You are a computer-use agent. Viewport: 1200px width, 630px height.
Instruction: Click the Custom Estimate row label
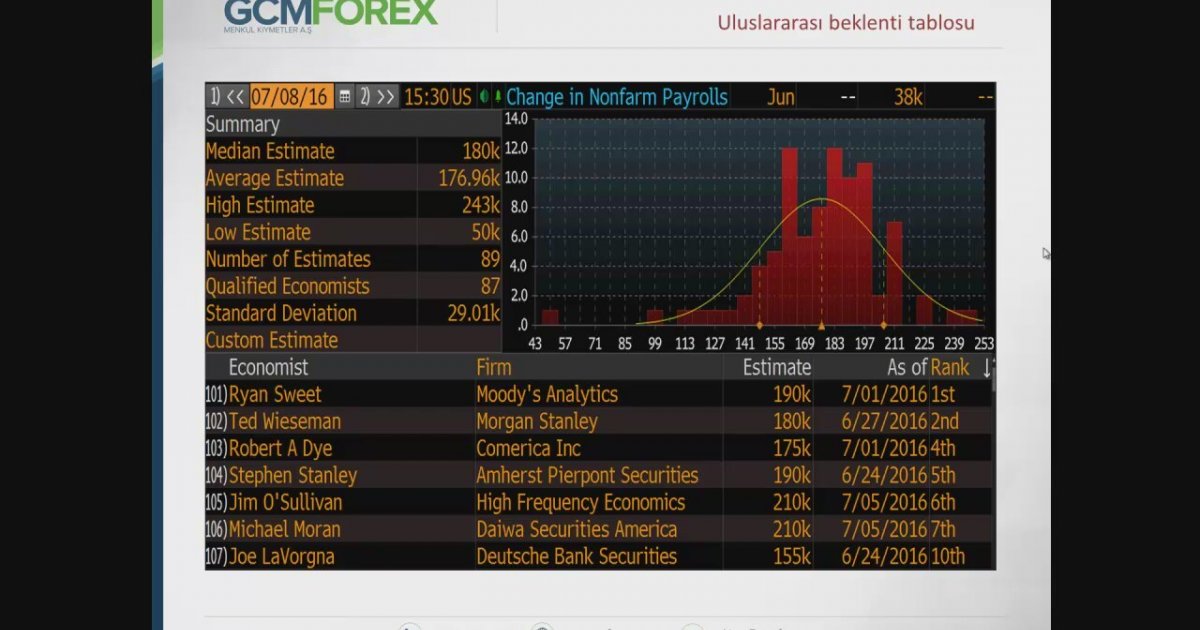(272, 340)
